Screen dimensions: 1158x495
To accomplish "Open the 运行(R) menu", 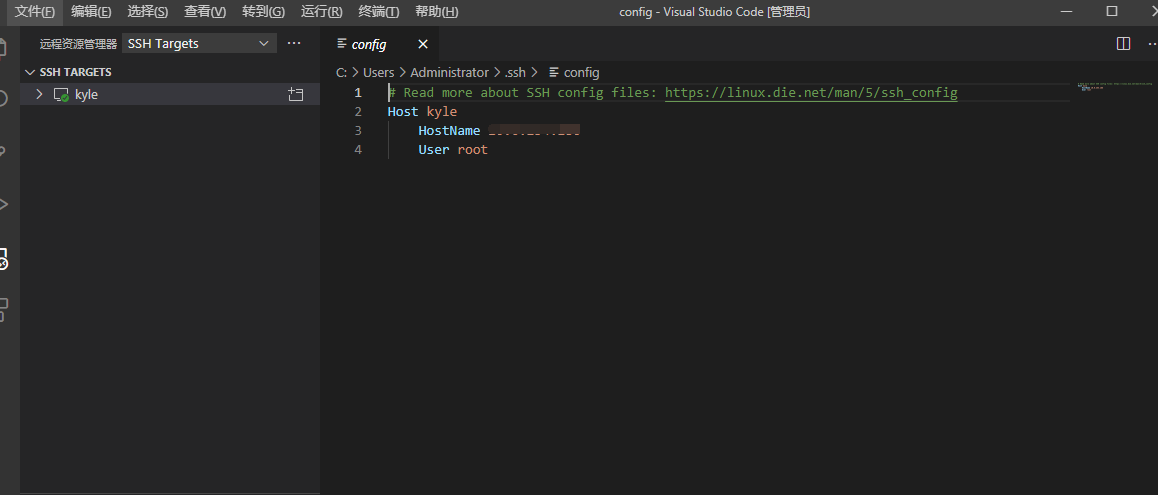I will click(321, 12).
